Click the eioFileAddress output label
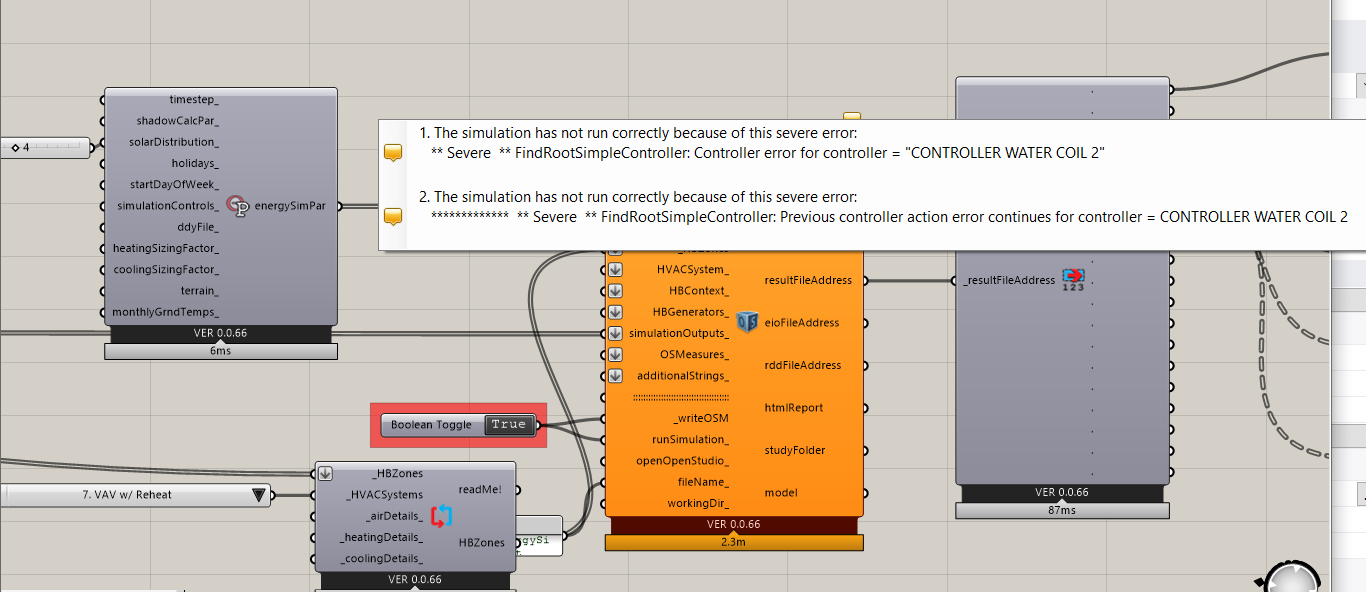 [802, 323]
